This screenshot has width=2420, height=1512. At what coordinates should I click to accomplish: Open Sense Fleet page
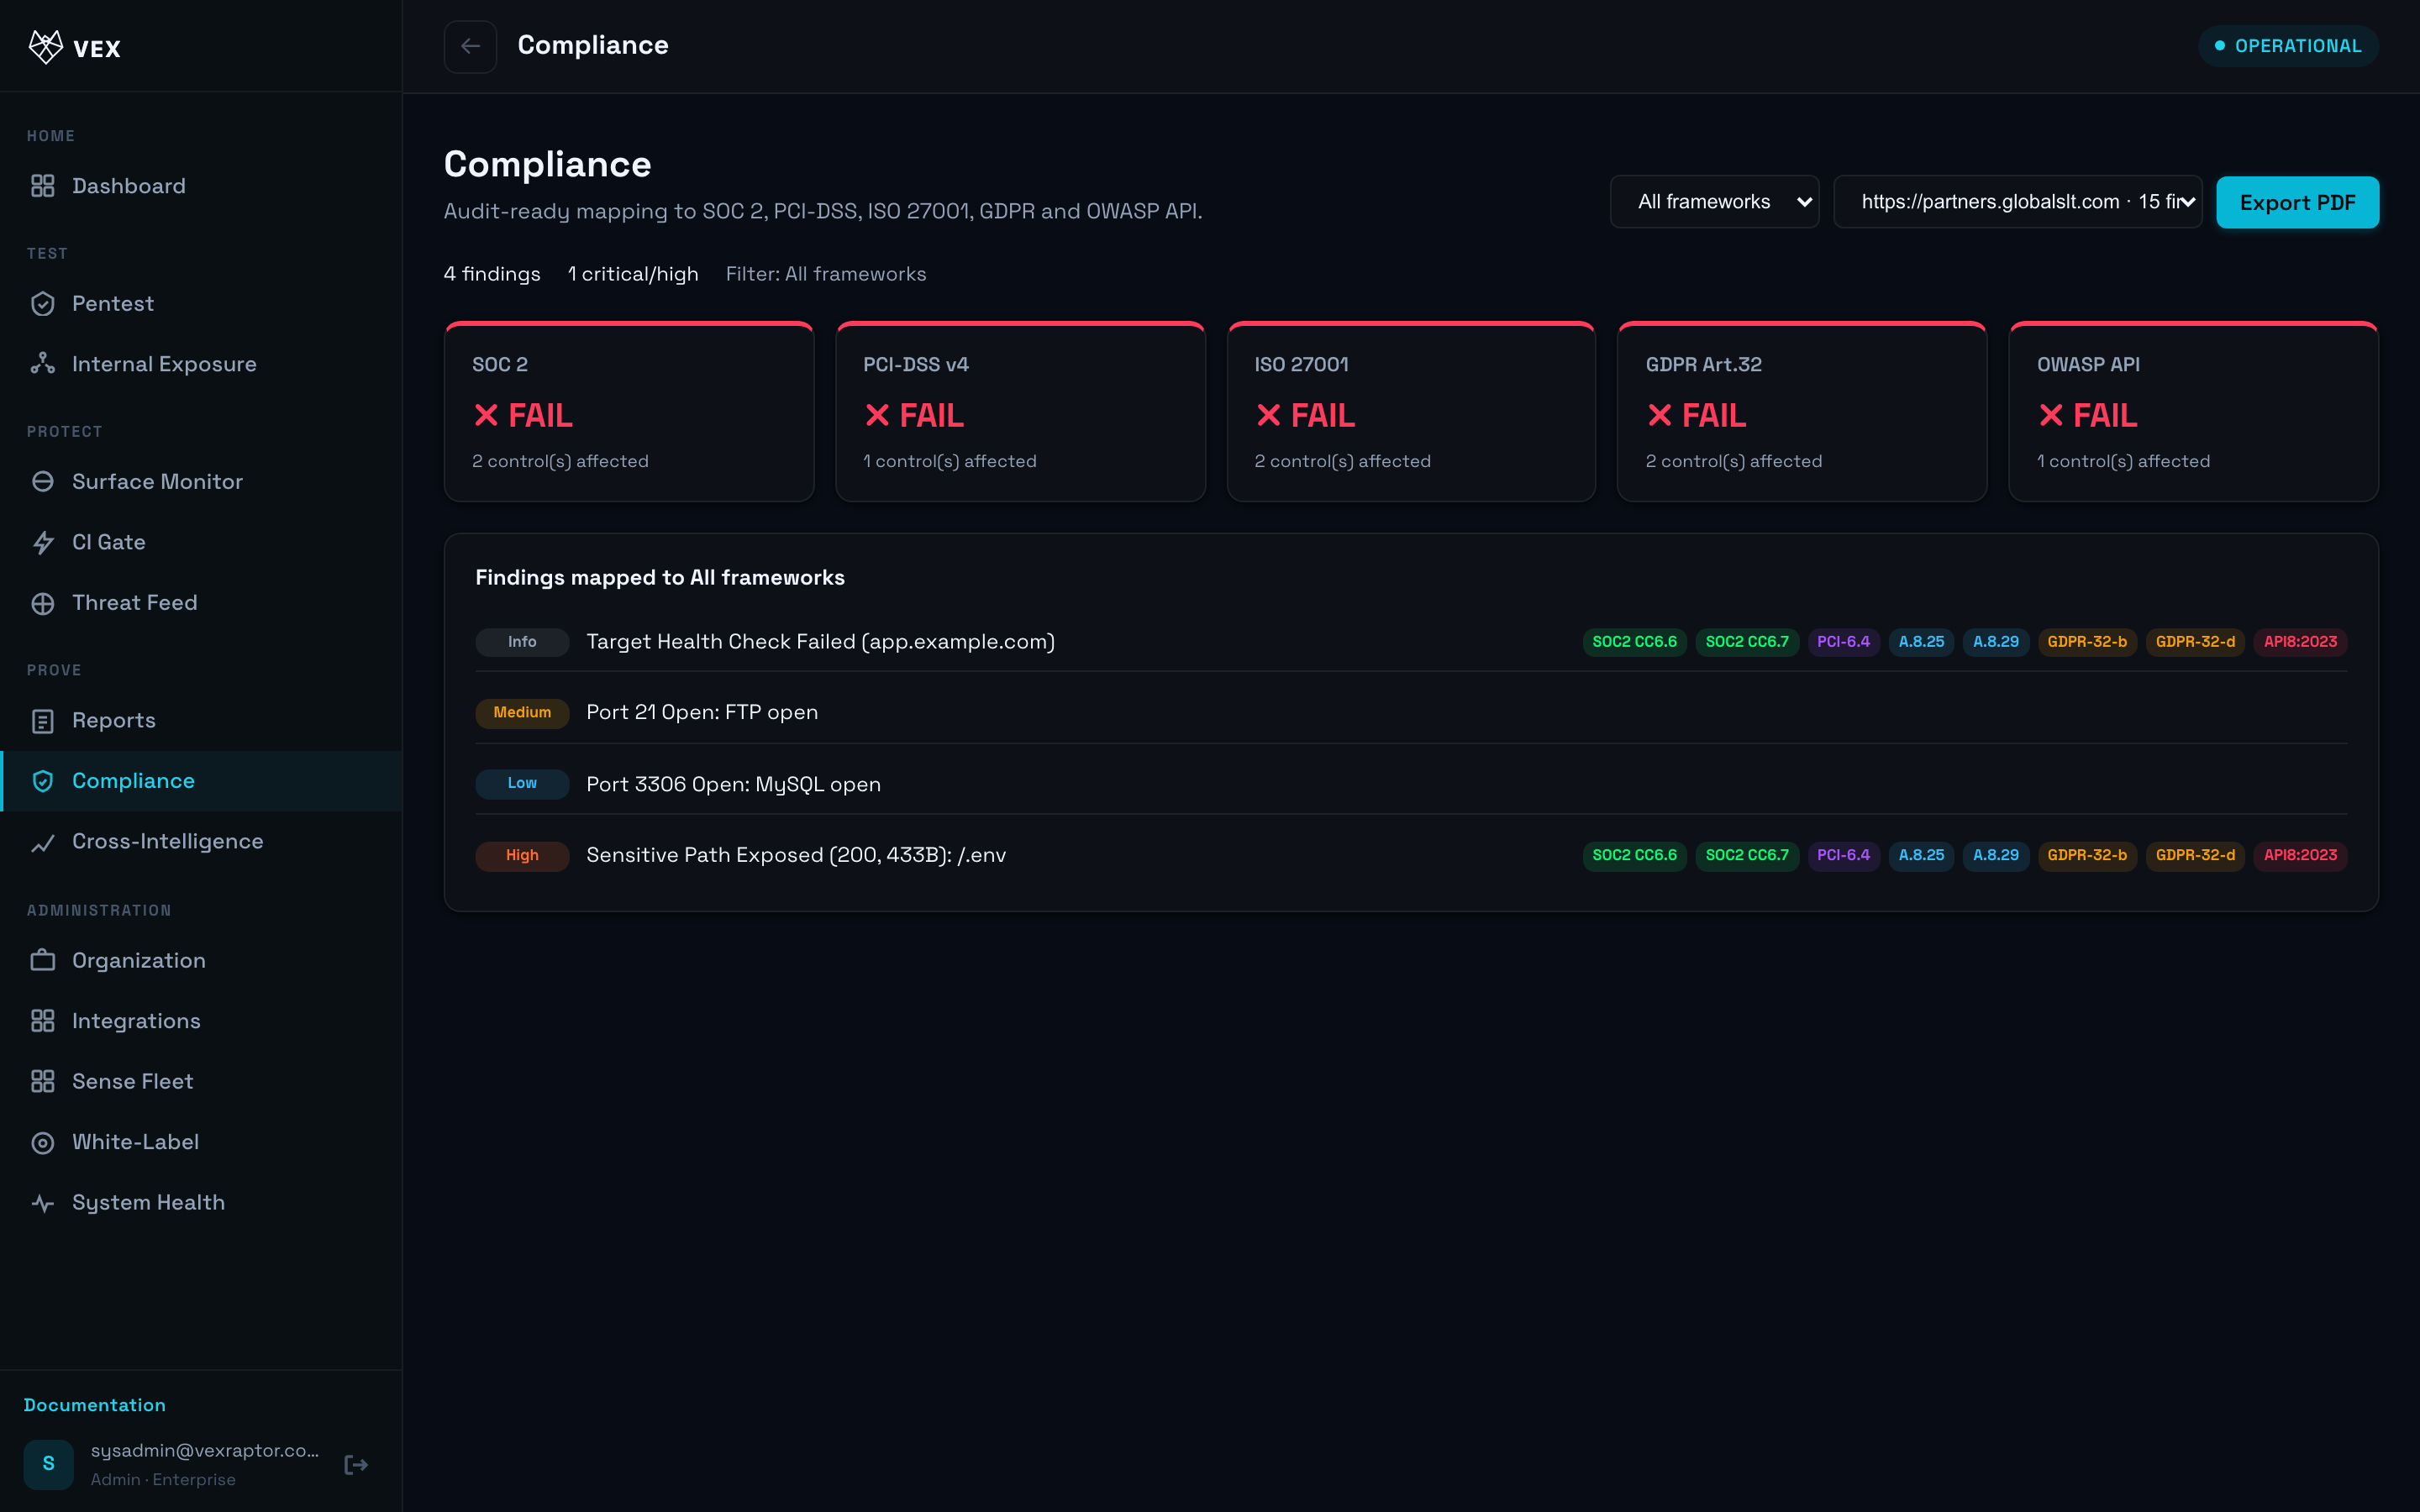[x=201, y=1081]
